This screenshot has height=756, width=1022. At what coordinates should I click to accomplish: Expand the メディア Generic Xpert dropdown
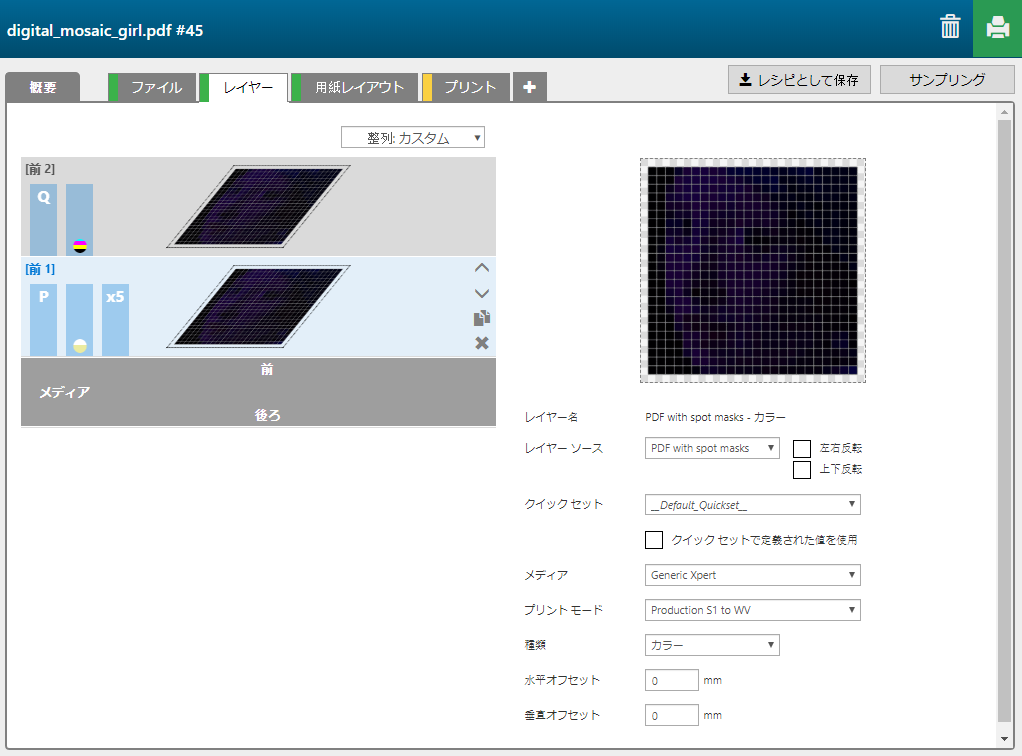click(753, 575)
